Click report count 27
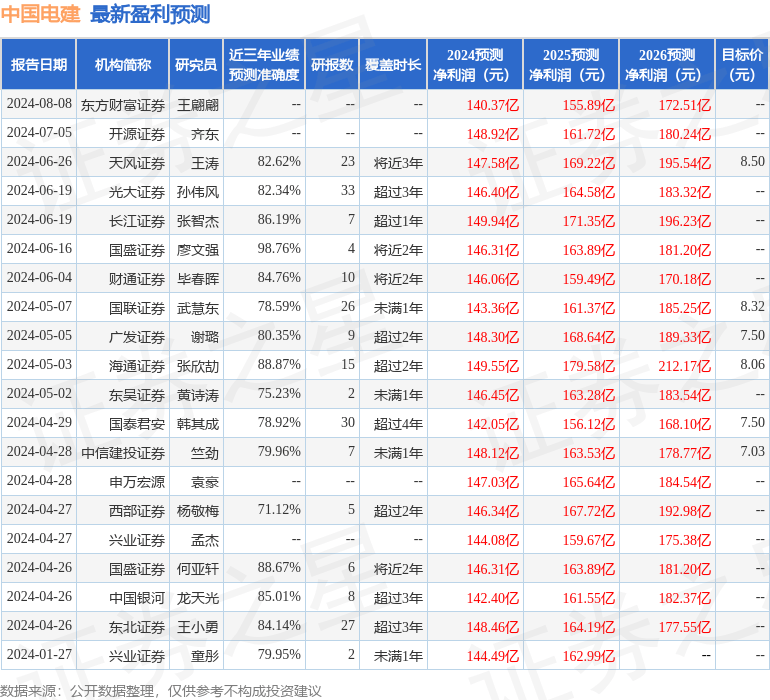The image size is (770, 700). coord(348,625)
